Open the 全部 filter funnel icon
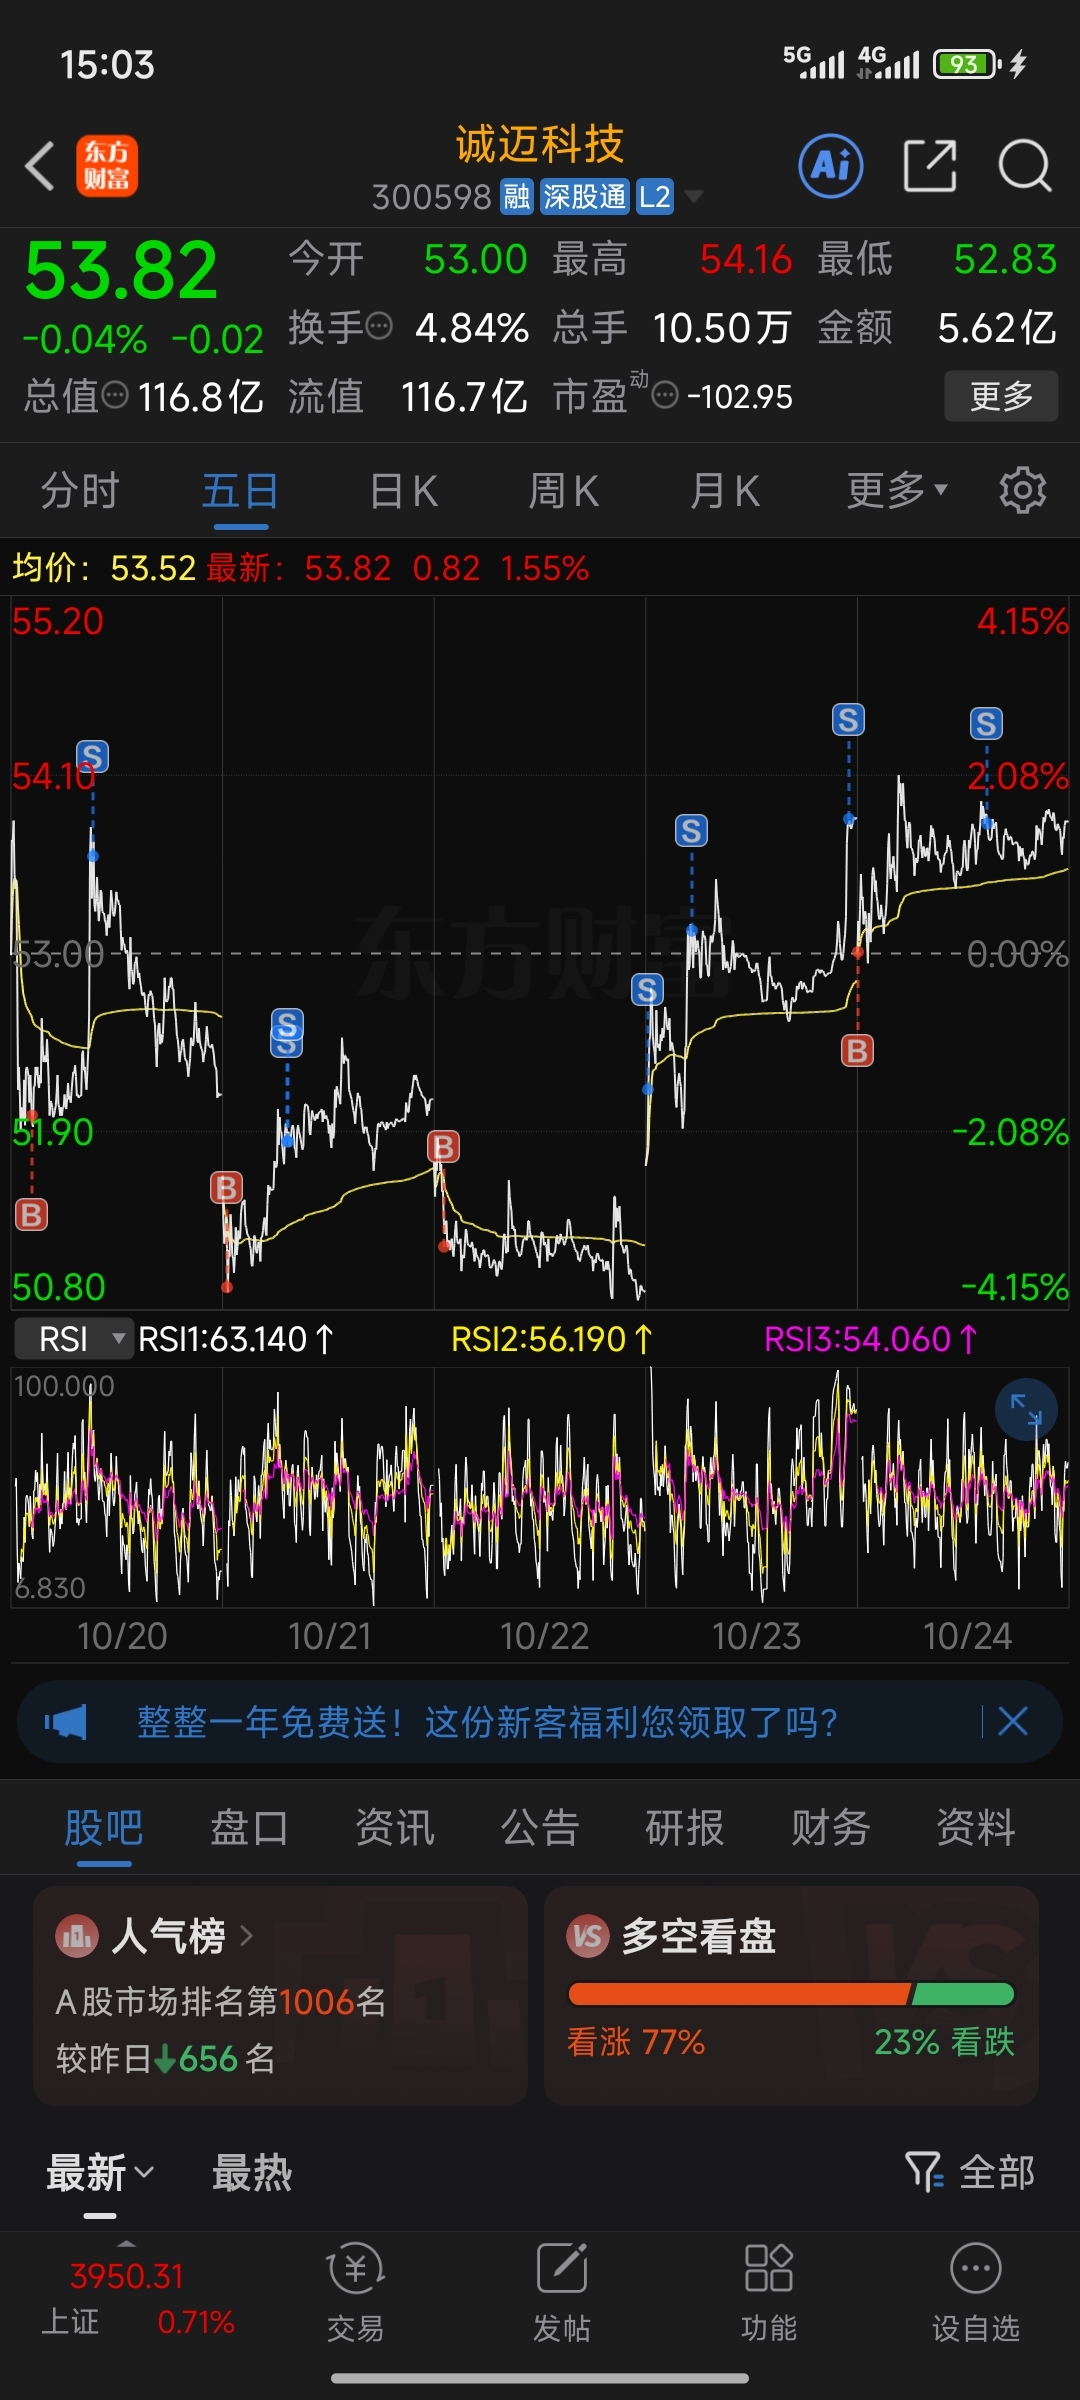 [x=924, y=2172]
